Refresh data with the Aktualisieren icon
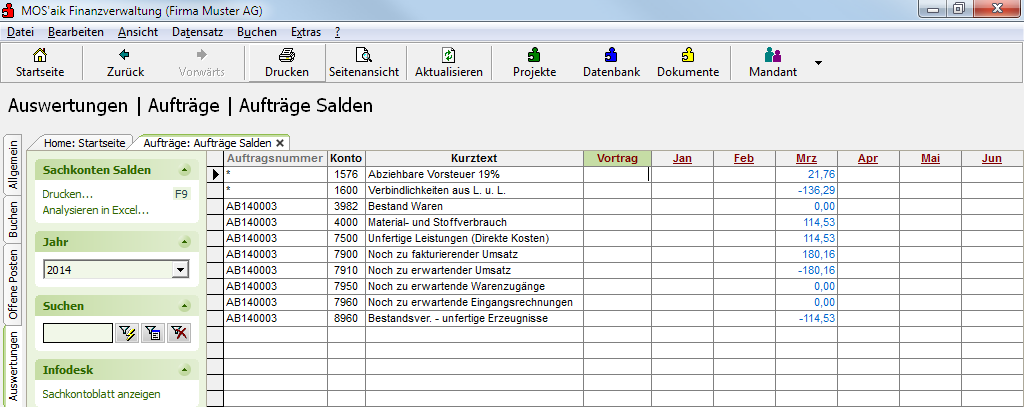 [x=449, y=55]
